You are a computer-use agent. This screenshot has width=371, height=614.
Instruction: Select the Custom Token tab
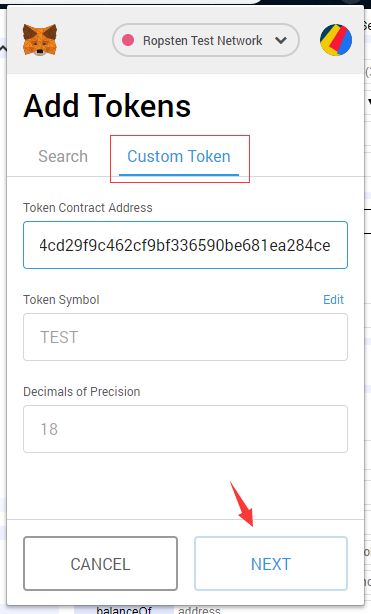[179, 157]
